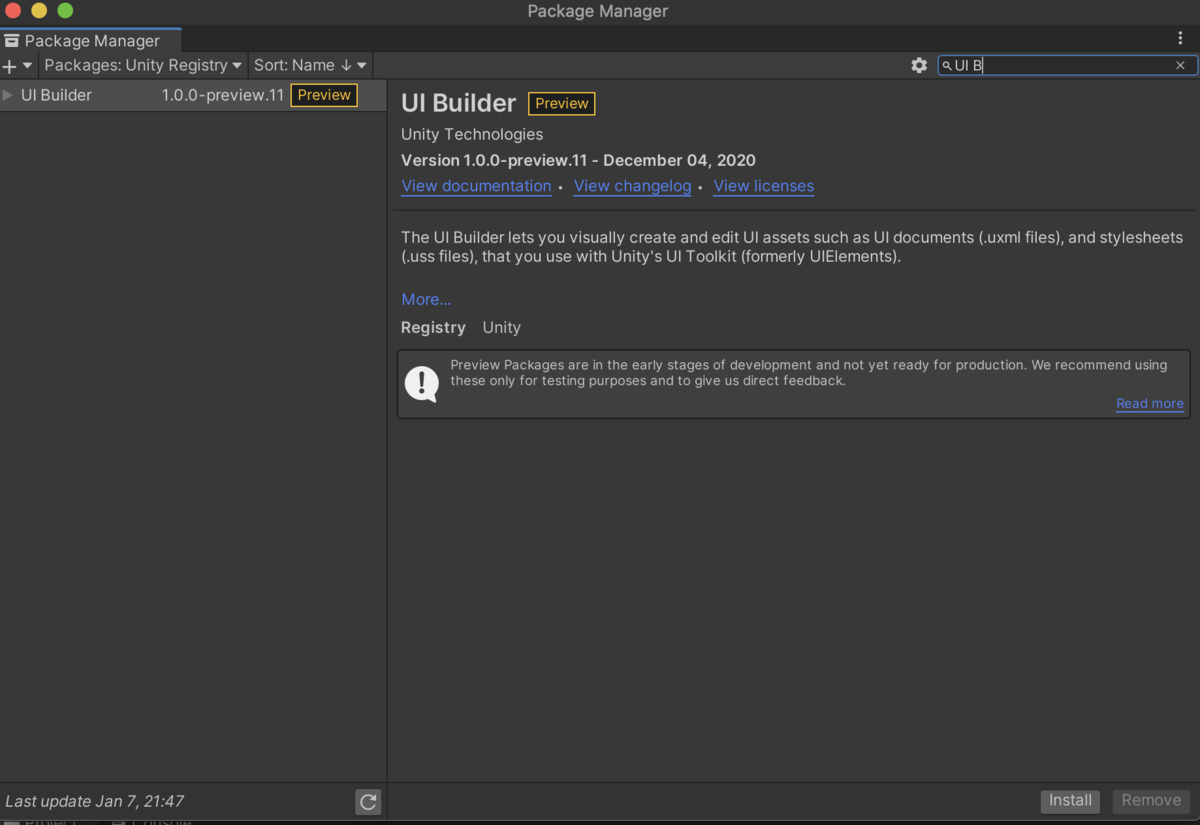This screenshot has height=825, width=1200.
Task: Click the yellow macOS minimize button
Action: [39, 11]
